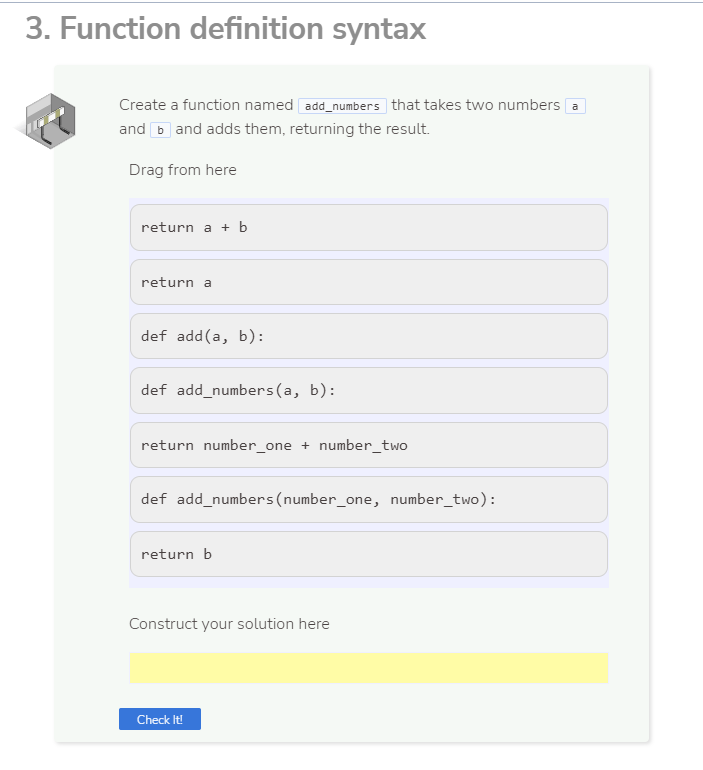
Task: Click the 'that takes two numbers' text
Action: [476, 105]
